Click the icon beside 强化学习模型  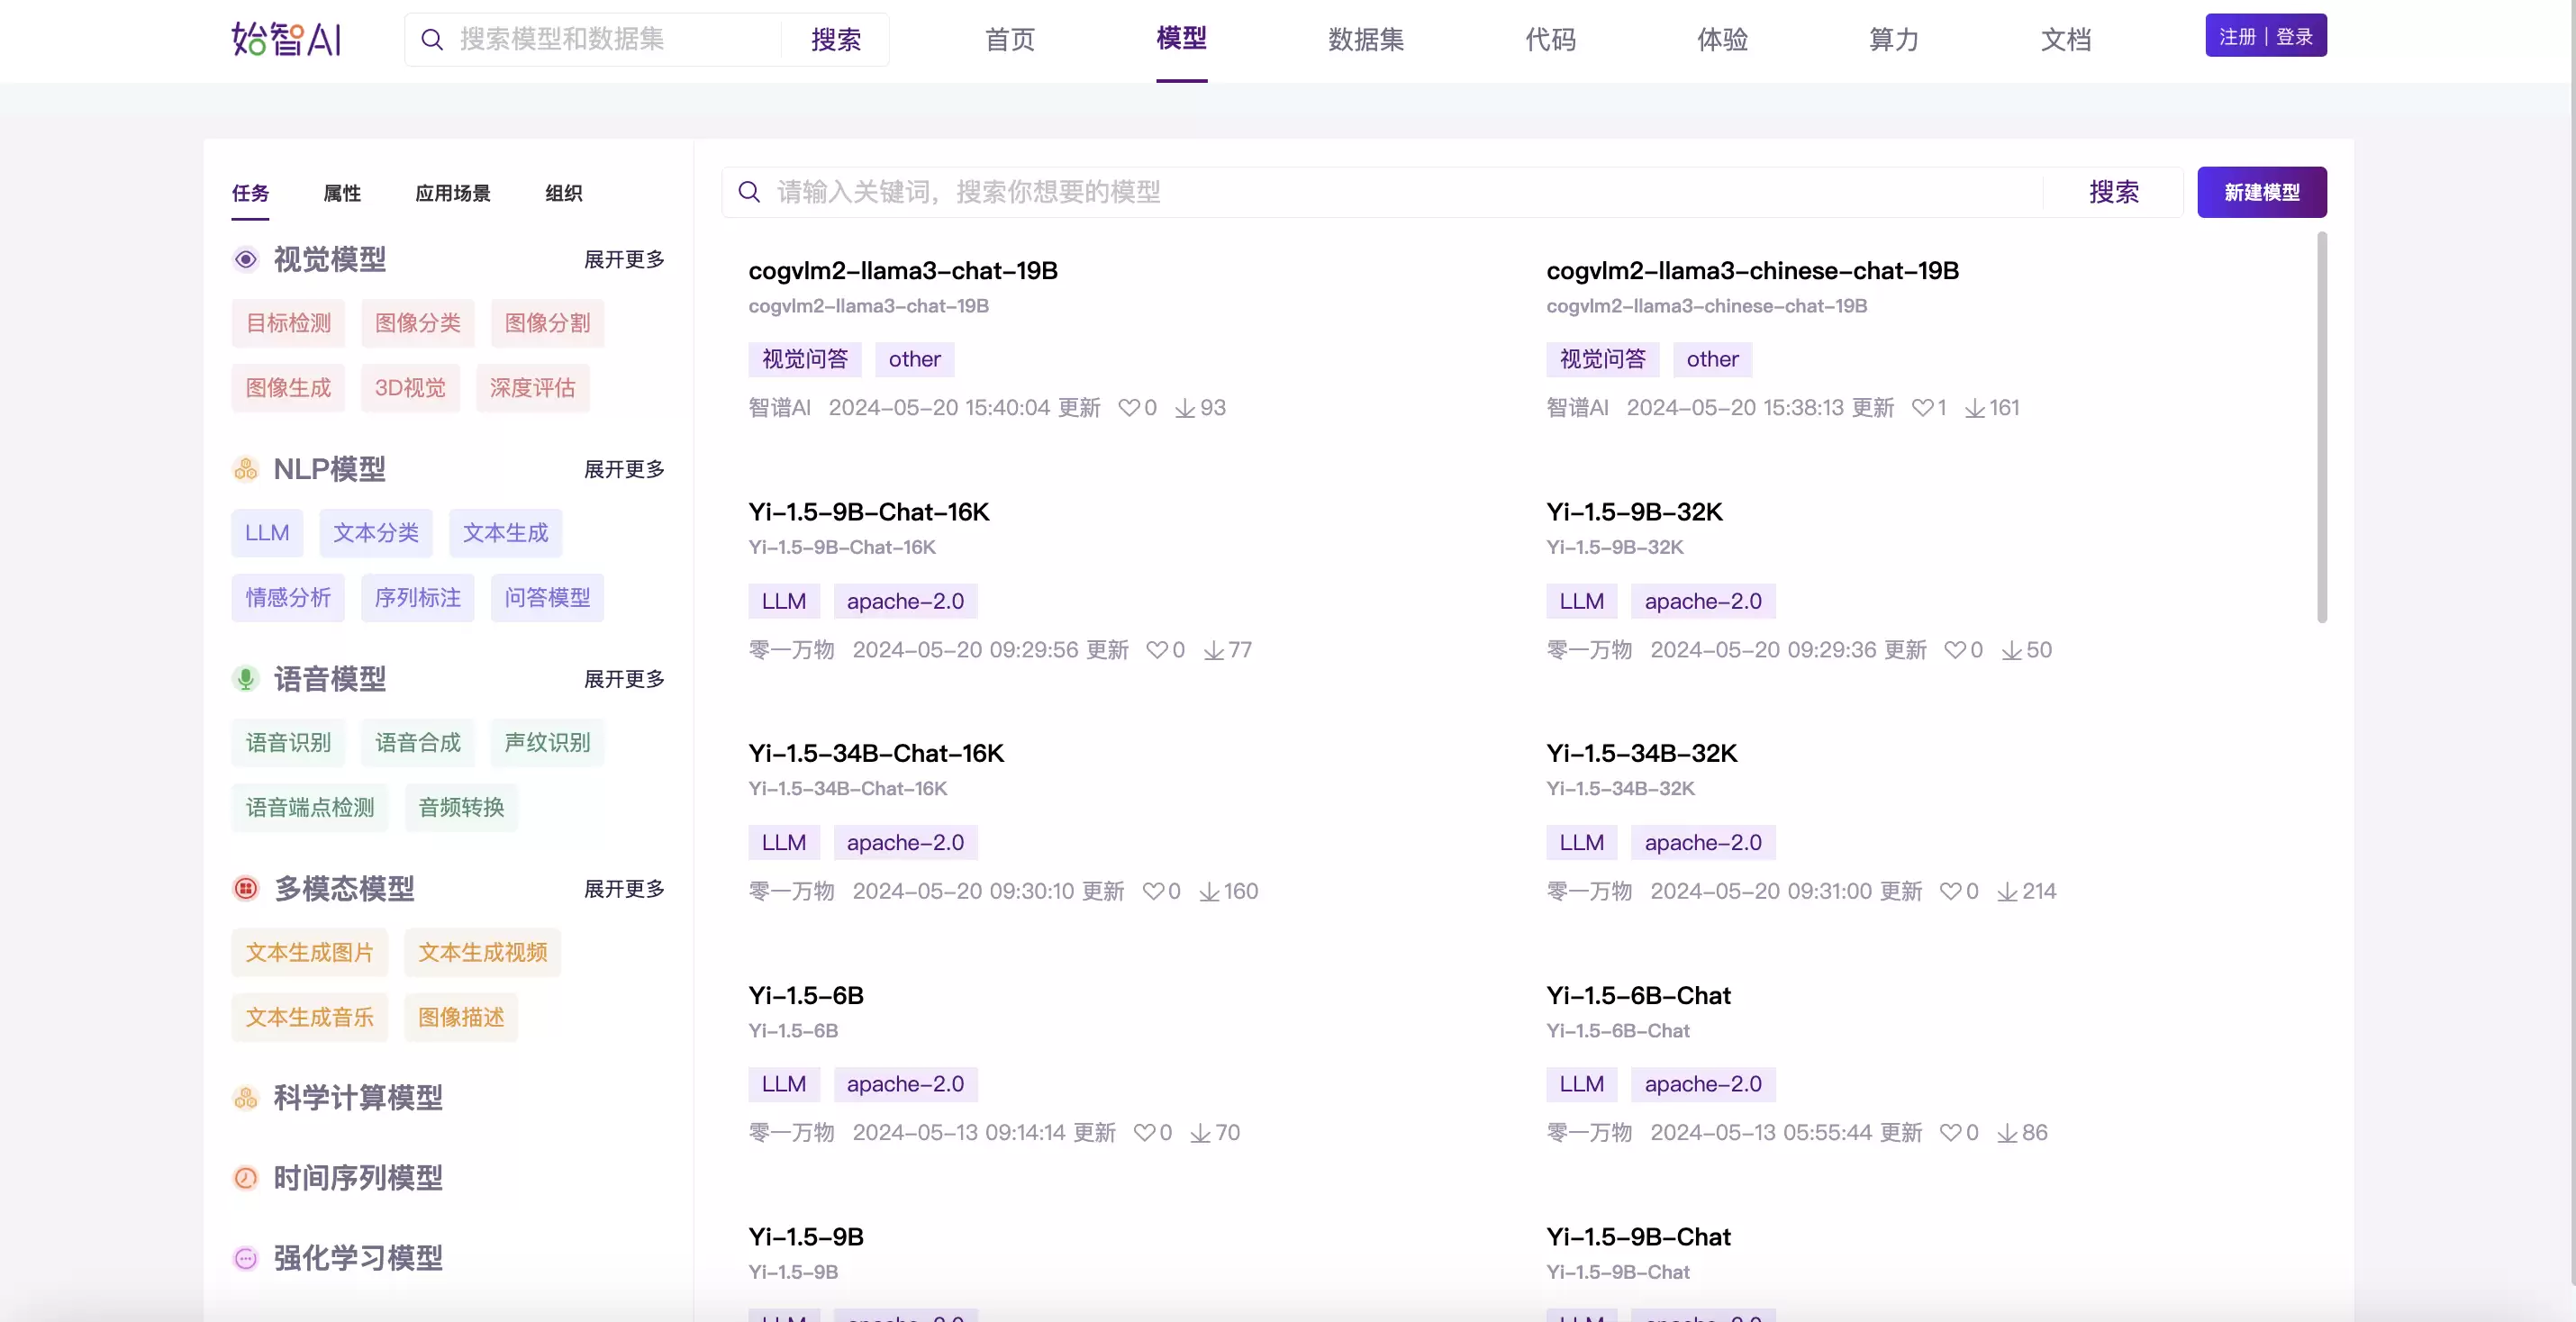coord(246,1258)
